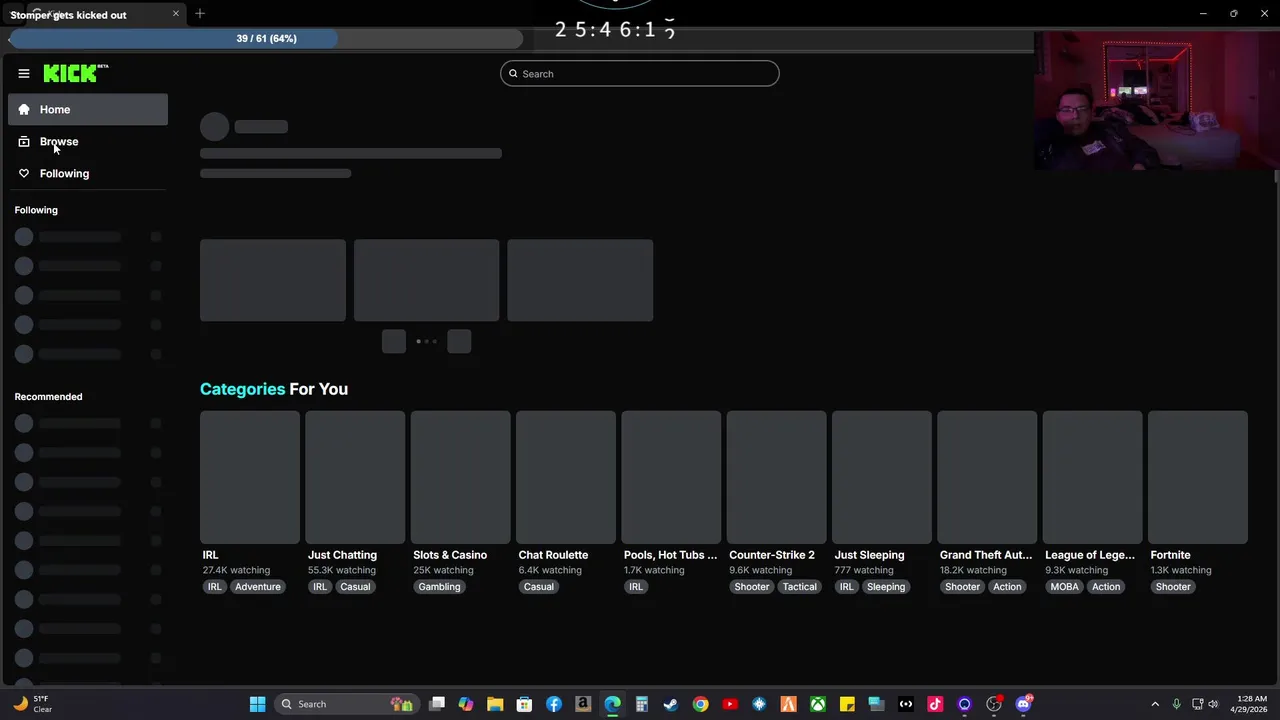1280x720 pixels.
Task: Click the Categories For You heading
Action: coord(274,389)
